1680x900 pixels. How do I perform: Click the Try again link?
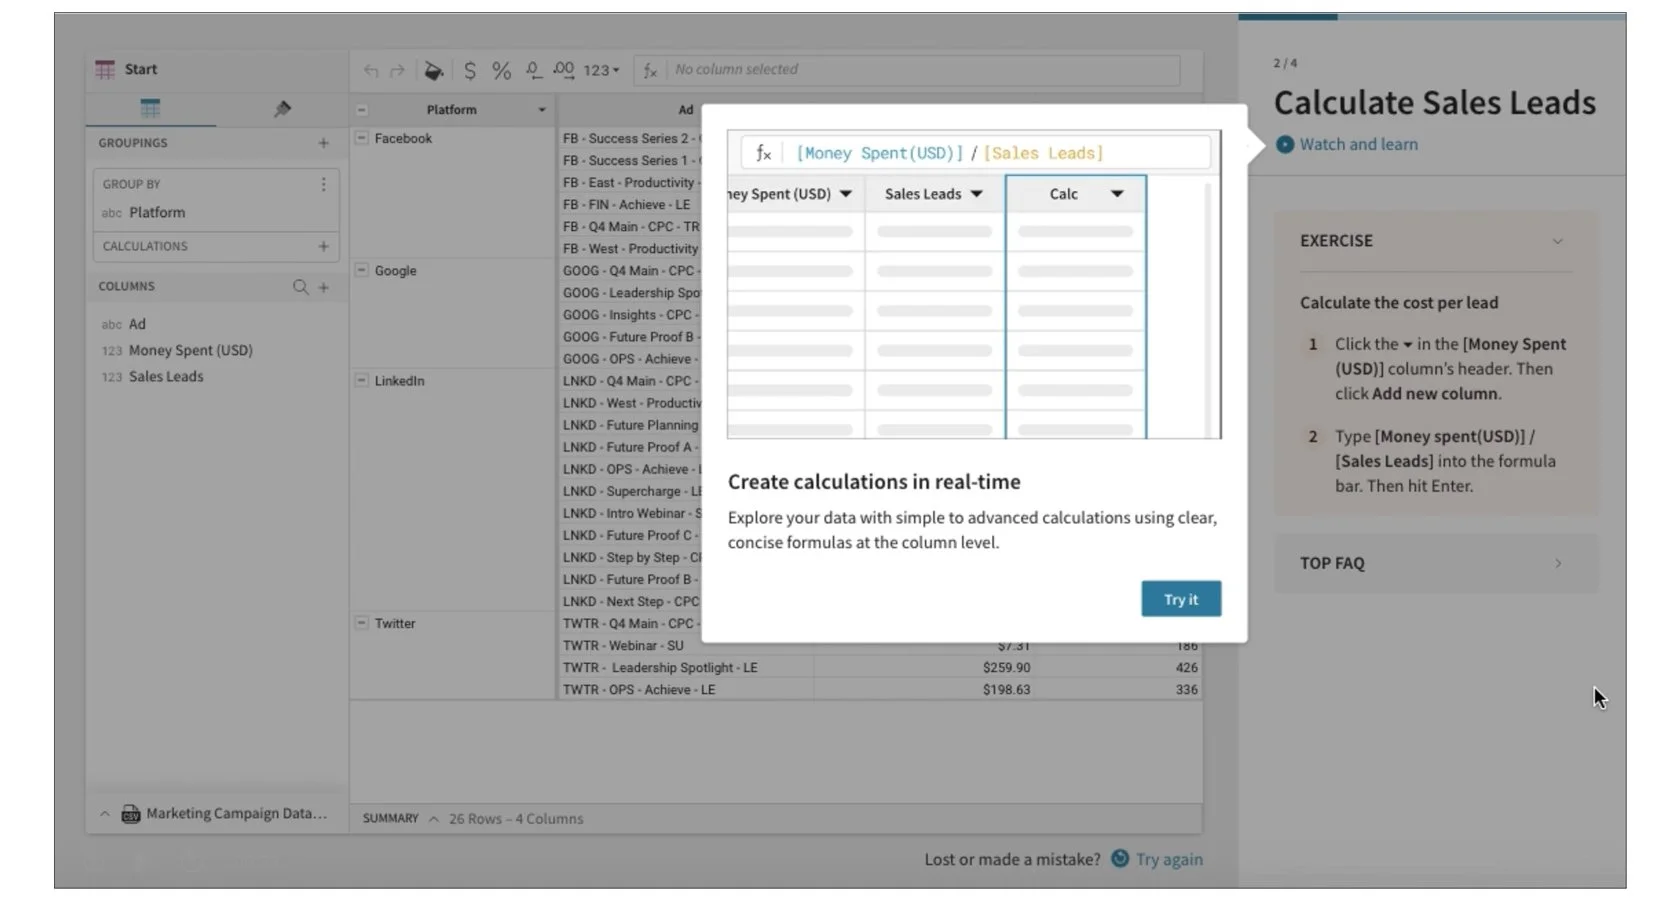coord(1169,859)
